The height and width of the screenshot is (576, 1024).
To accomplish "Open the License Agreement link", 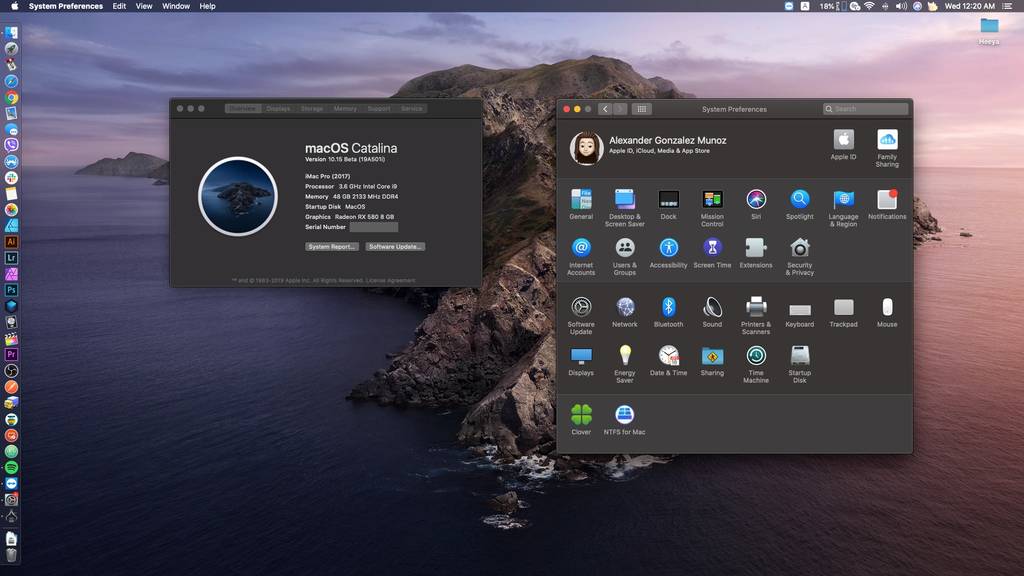I will 390,280.
